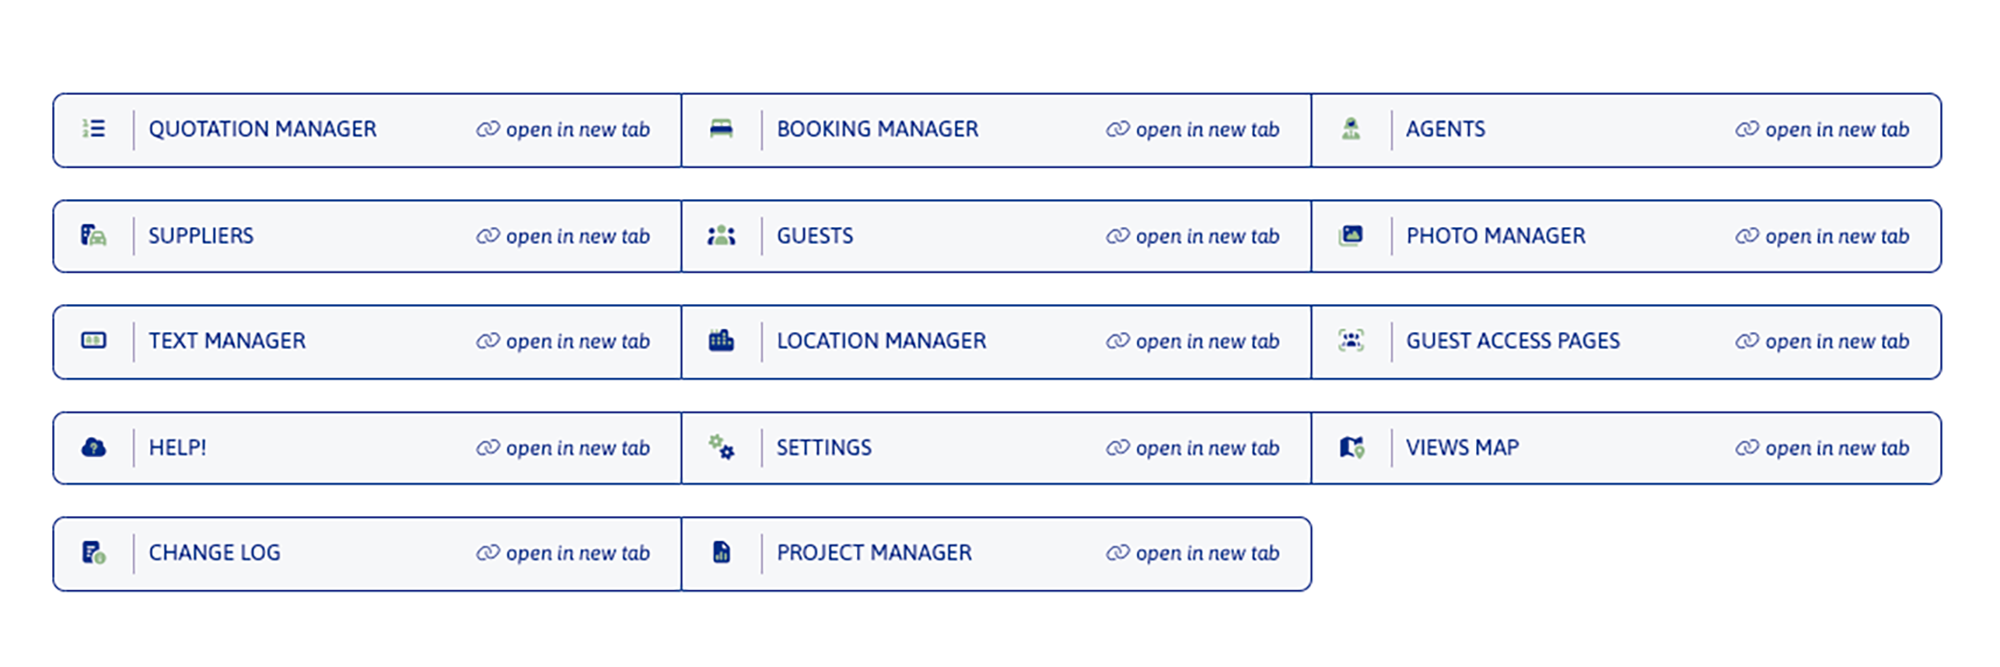Click the Text Manager icon
Viewport: 2000px width, 667px height.
94,341
